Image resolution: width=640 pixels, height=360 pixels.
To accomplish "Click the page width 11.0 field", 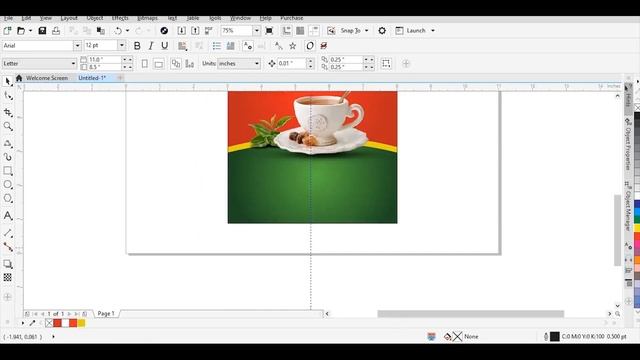I will coord(104,60).
